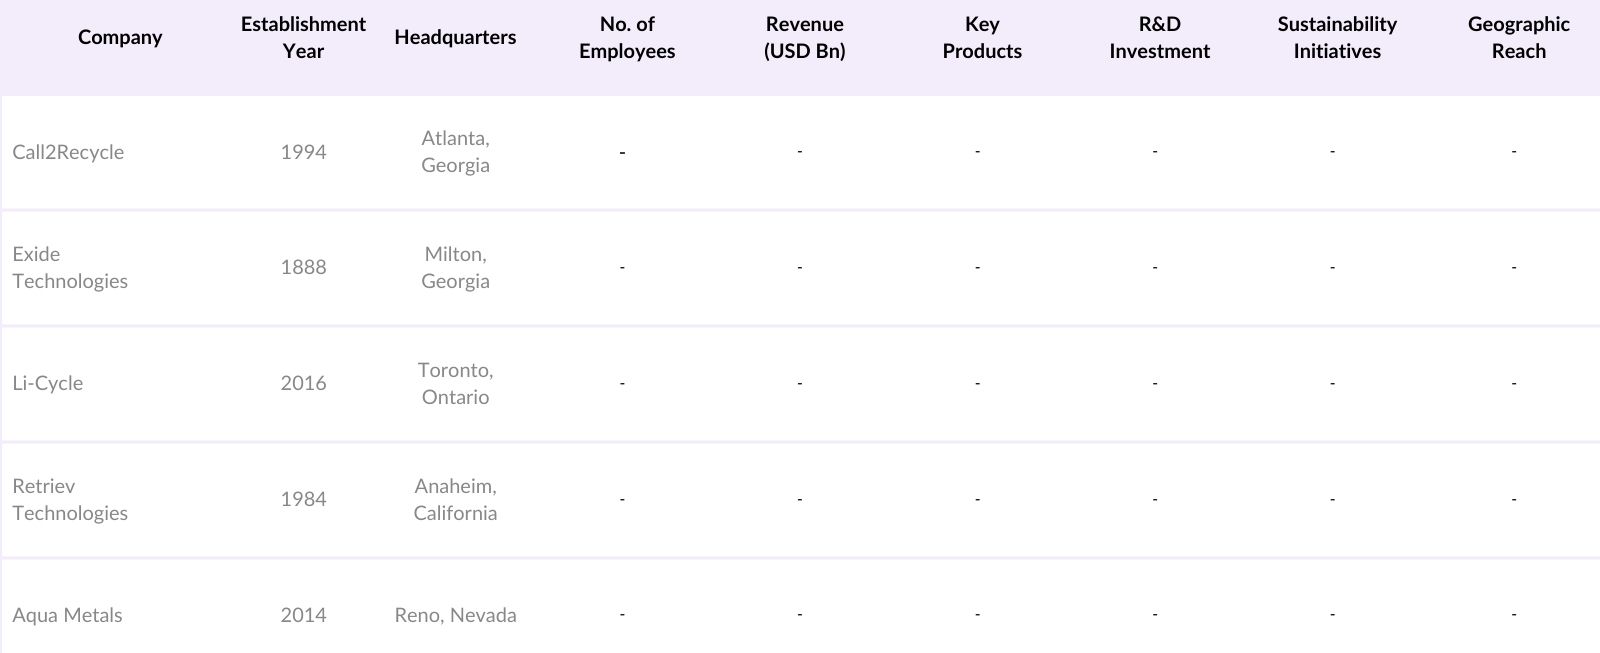Image resolution: width=1600 pixels, height=653 pixels.
Task: Click the Toronto, Ontario headquarters cell
Action: [x=455, y=383]
